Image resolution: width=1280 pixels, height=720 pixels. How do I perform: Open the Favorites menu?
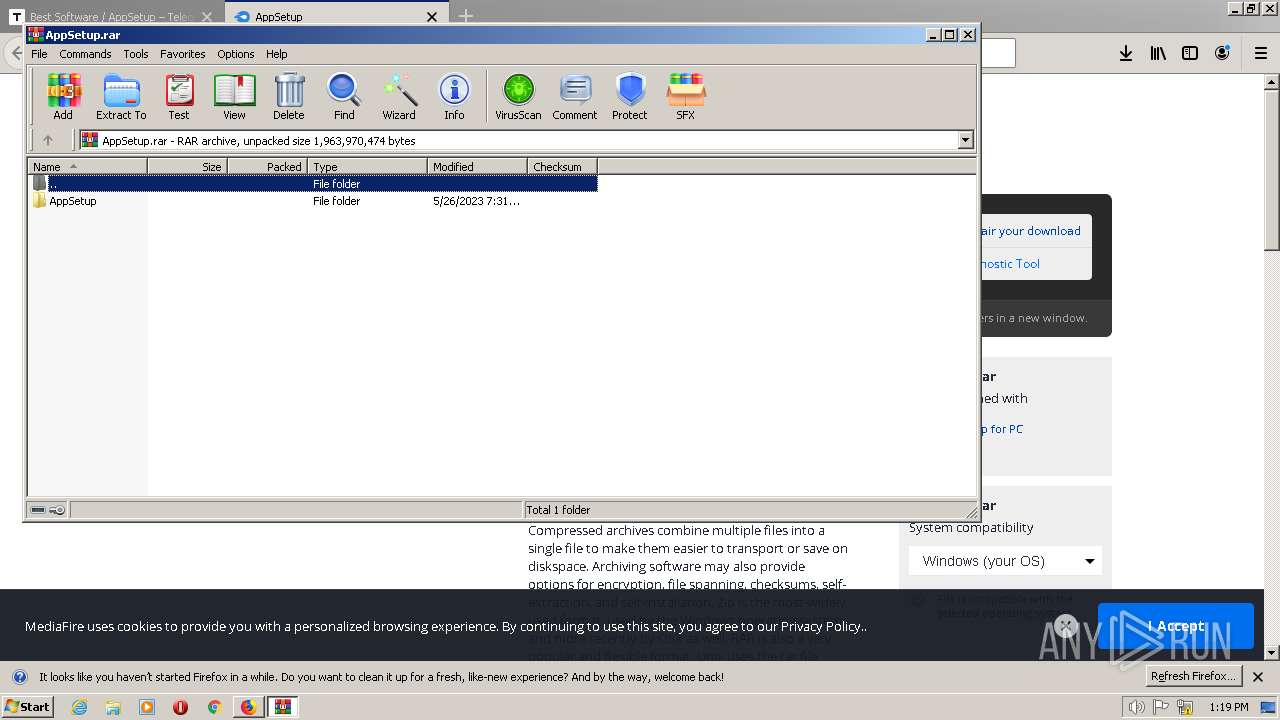[x=183, y=54]
